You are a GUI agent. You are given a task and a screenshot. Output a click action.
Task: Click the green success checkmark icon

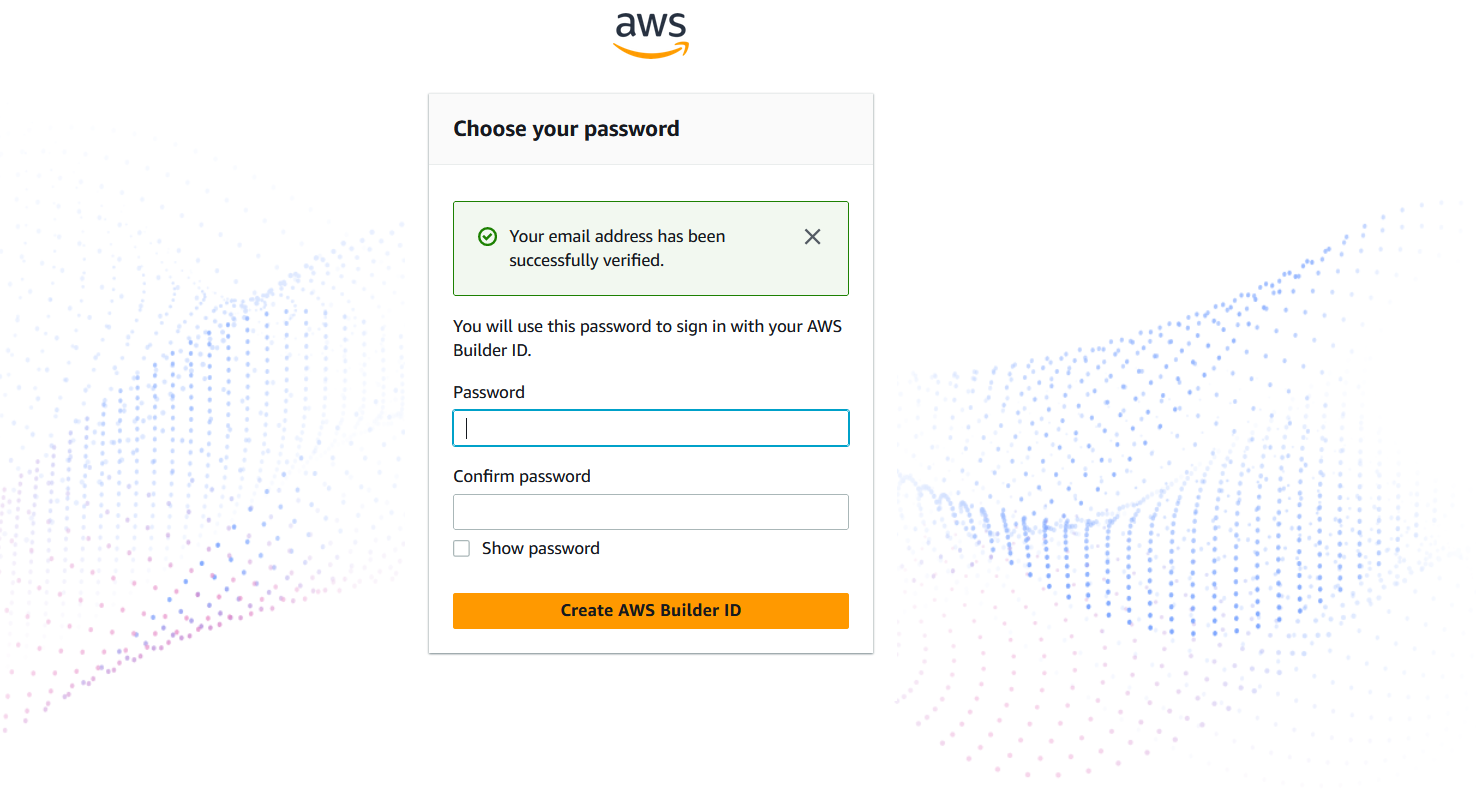pos(487,237)
